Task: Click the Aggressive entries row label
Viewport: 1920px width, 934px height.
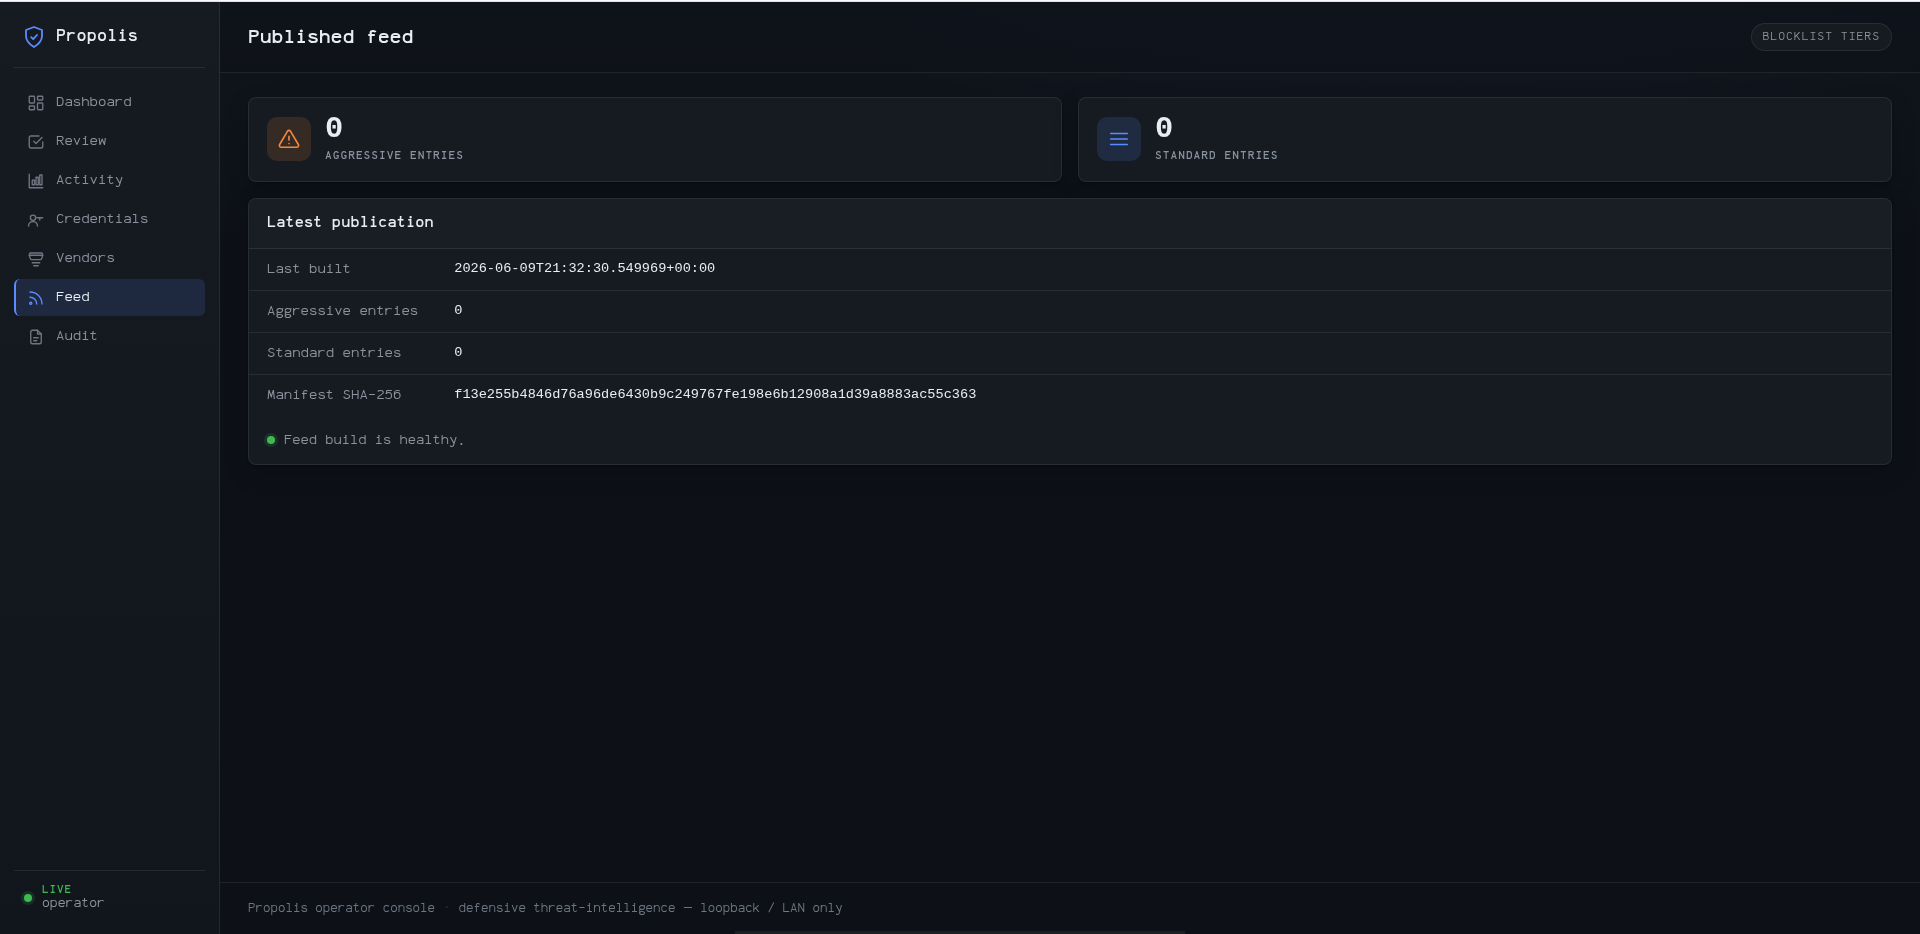Action: [342, 311]
